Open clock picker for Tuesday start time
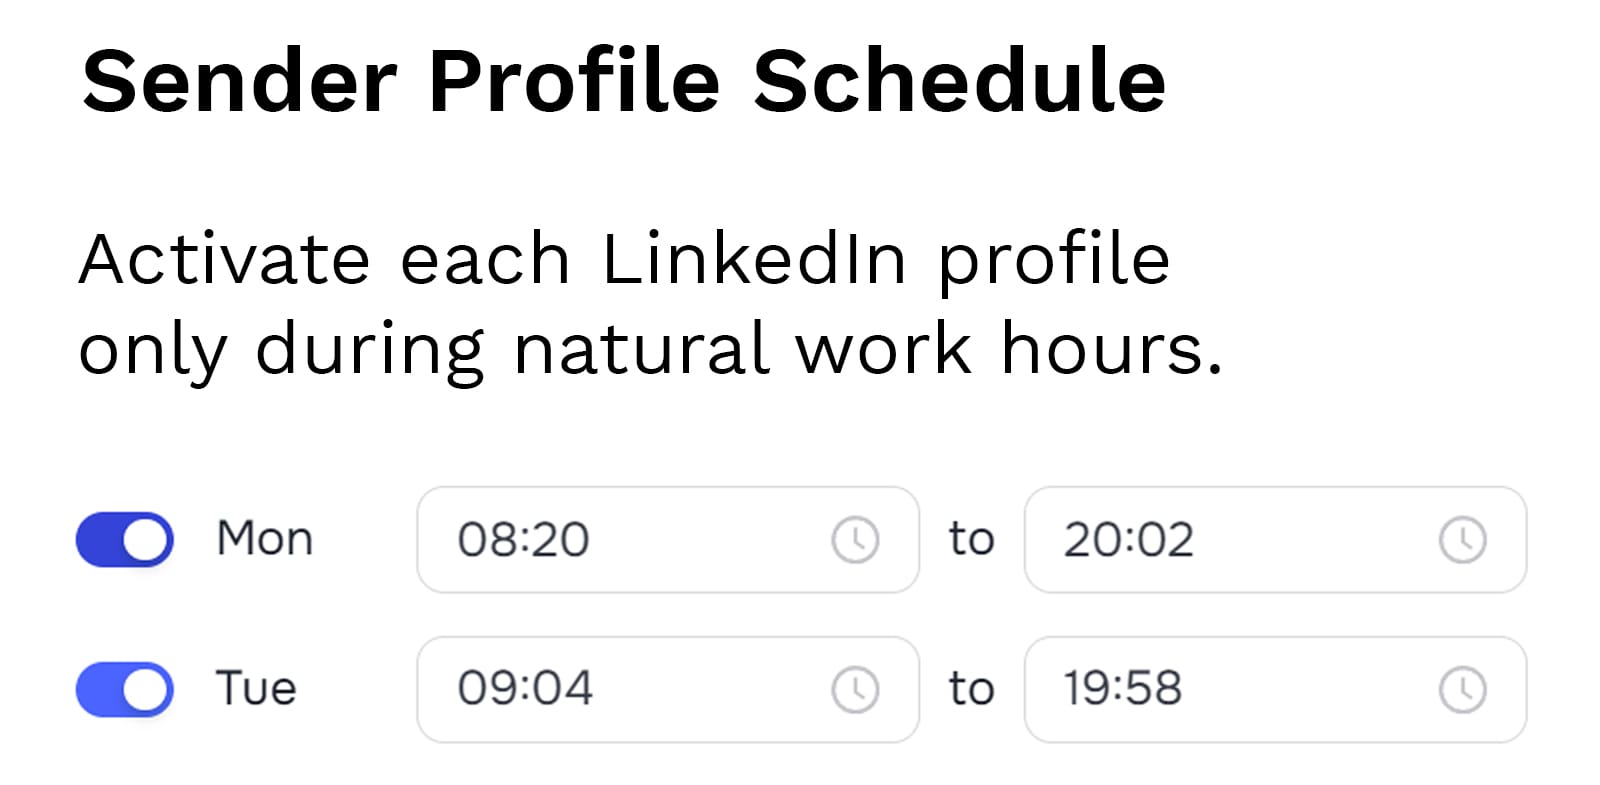Image resolution: width=1600 pixels, height=785 pixels. (855, 690)
